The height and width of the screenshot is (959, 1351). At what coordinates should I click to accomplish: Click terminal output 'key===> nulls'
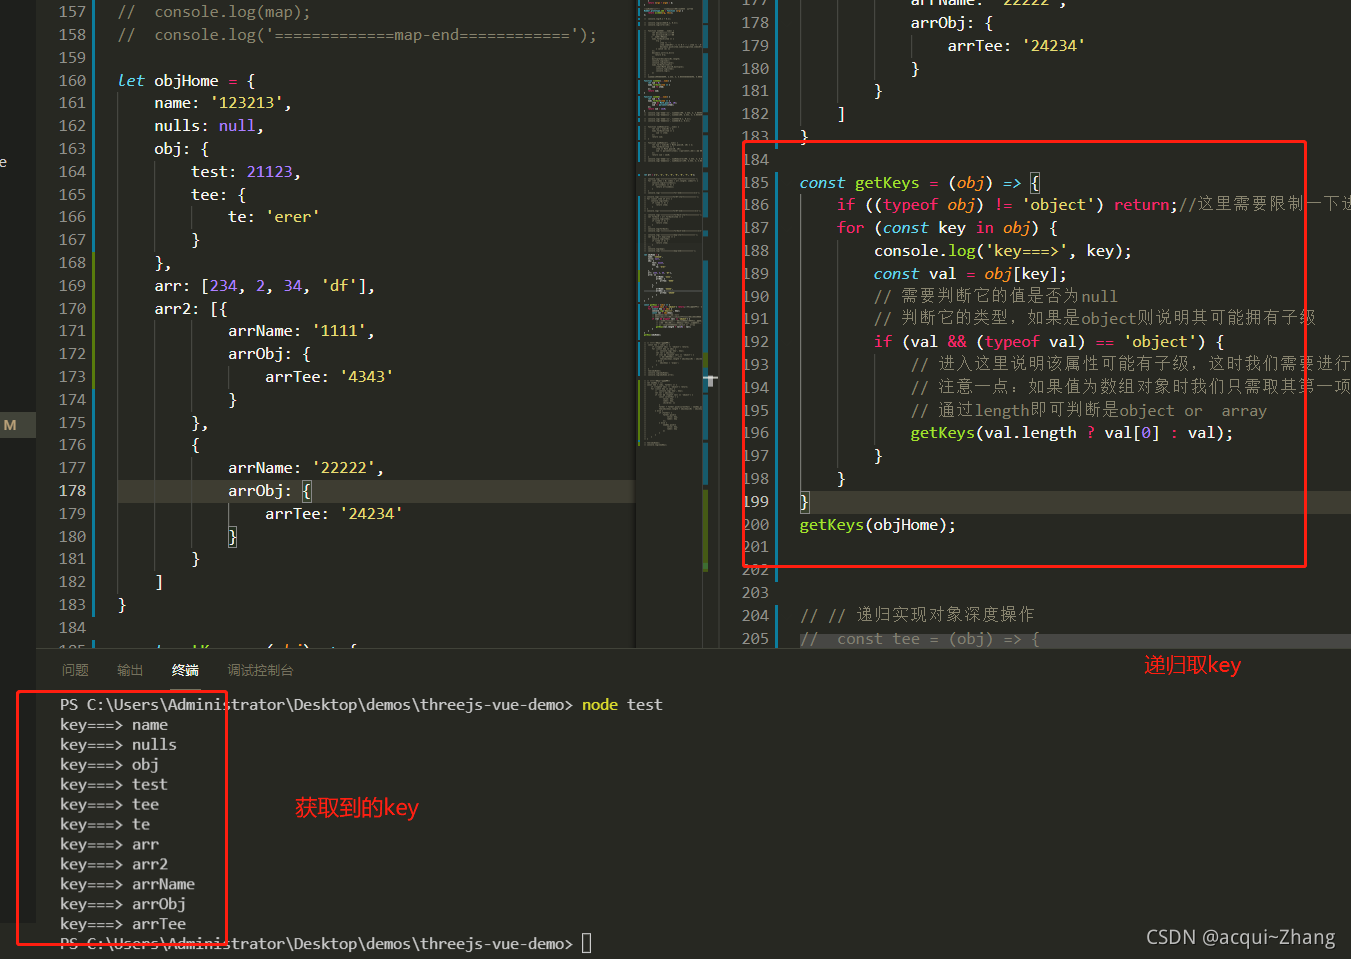[118, 745]
